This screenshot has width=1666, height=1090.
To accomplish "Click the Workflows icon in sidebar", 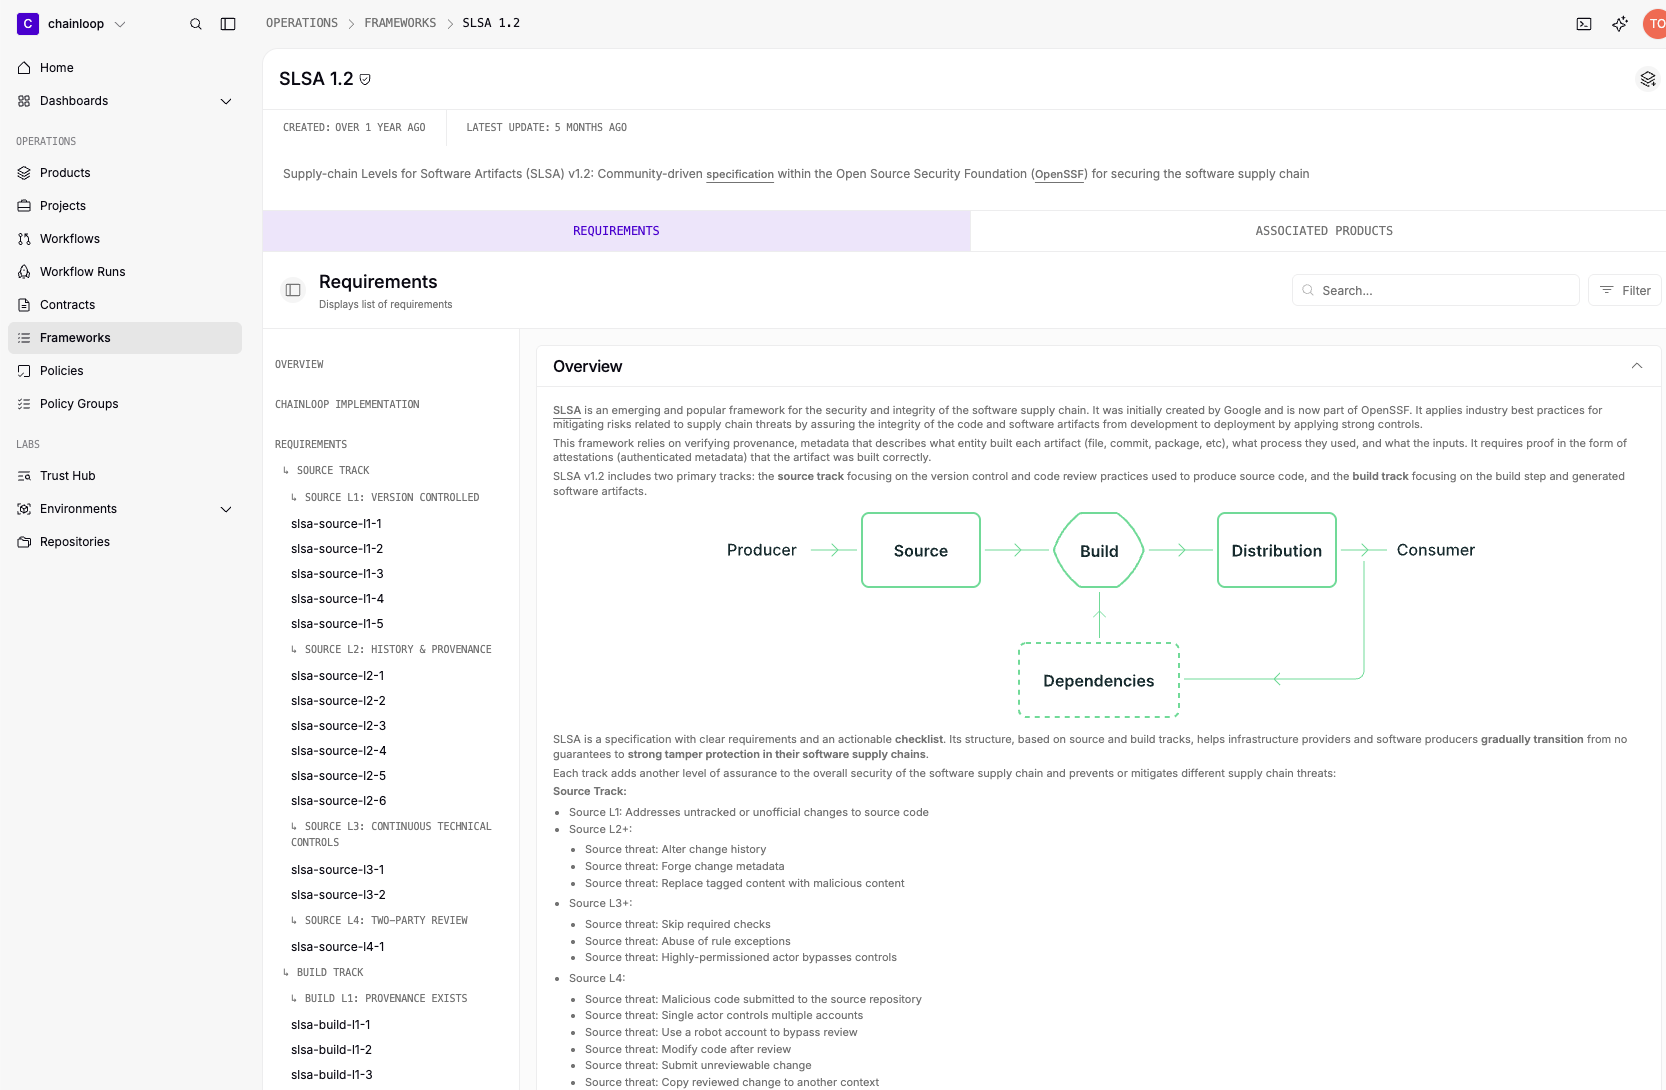I will pyautogui.click(x=24, y=239).
